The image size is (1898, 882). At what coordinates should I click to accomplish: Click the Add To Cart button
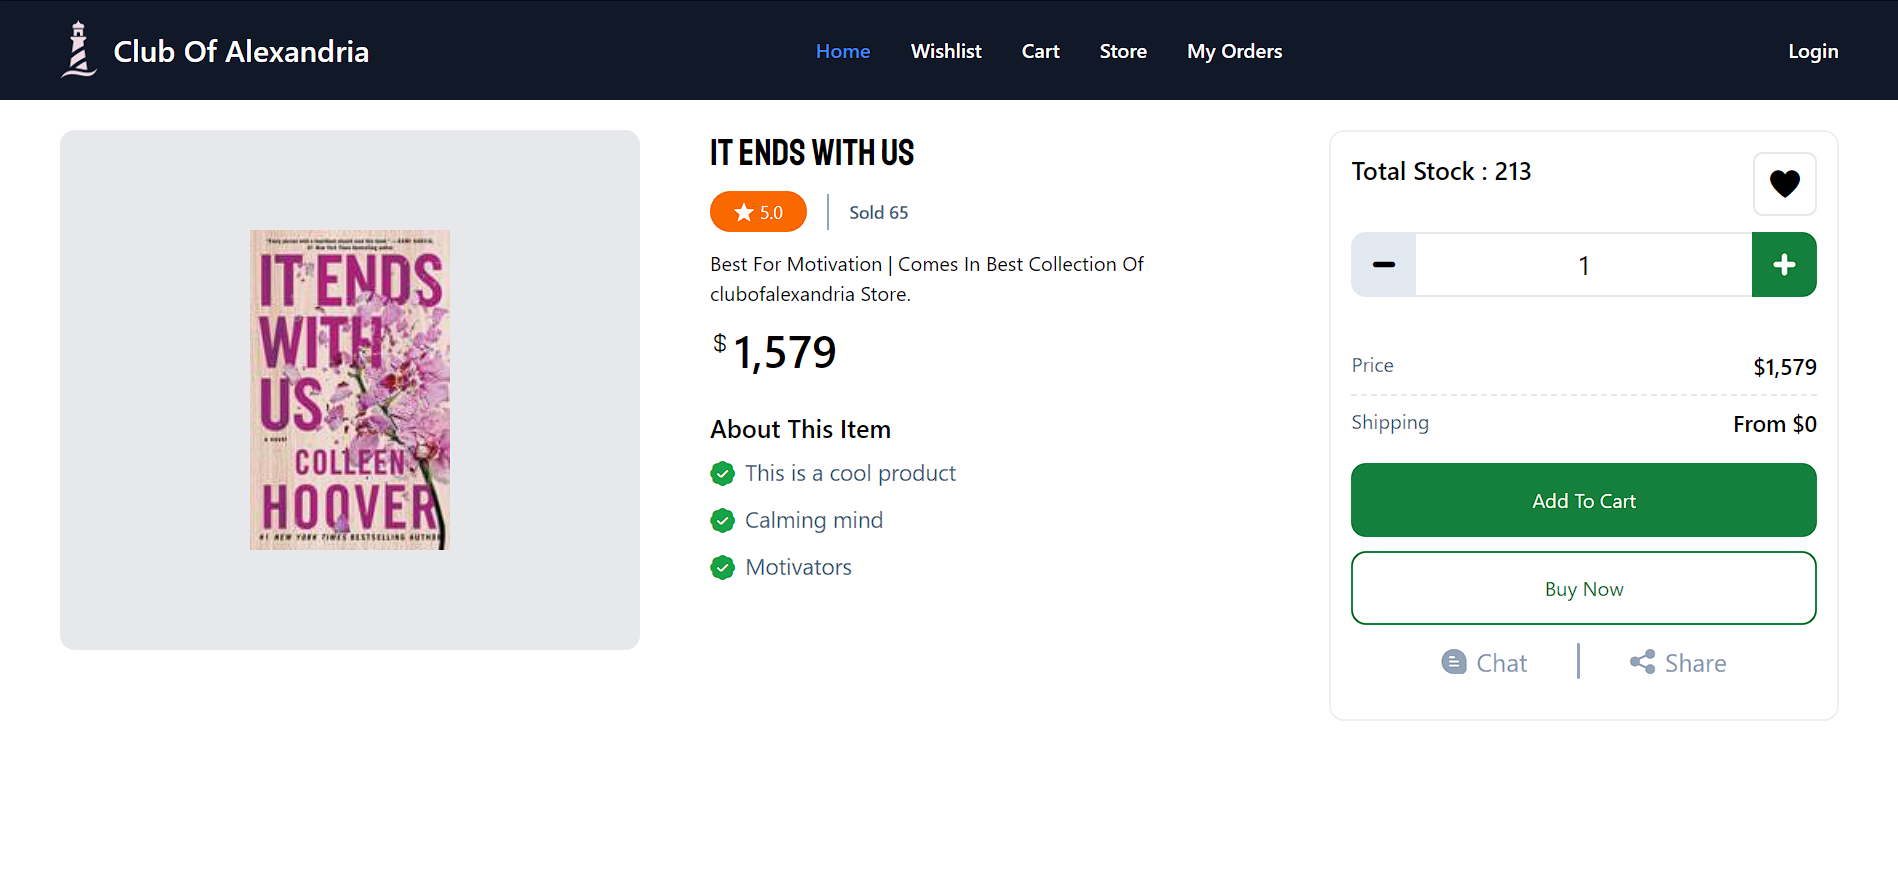pos(1584,500)
